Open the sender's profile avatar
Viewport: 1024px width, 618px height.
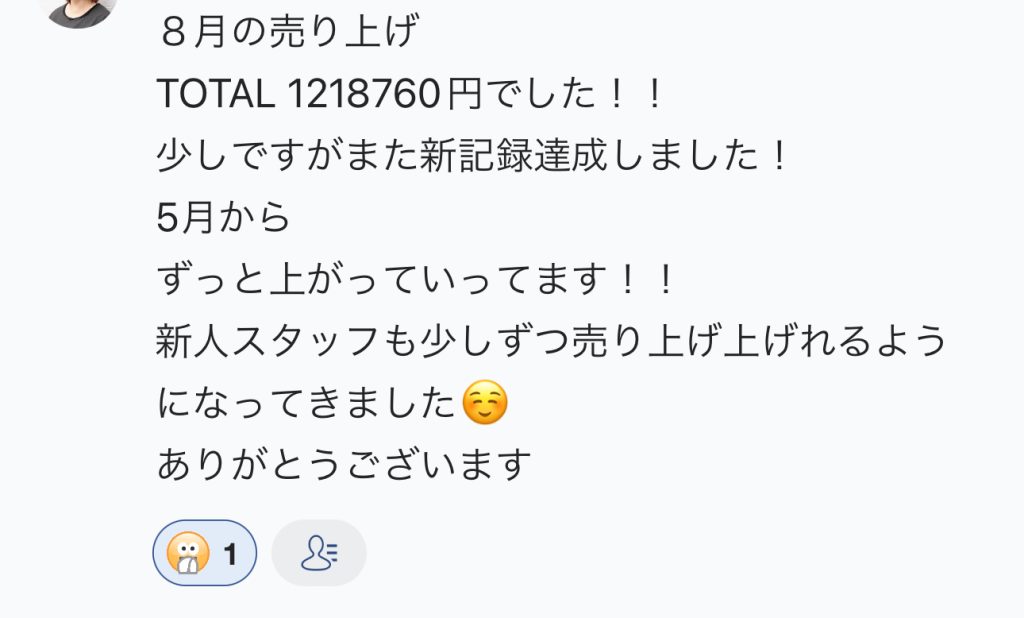(78, 10)
